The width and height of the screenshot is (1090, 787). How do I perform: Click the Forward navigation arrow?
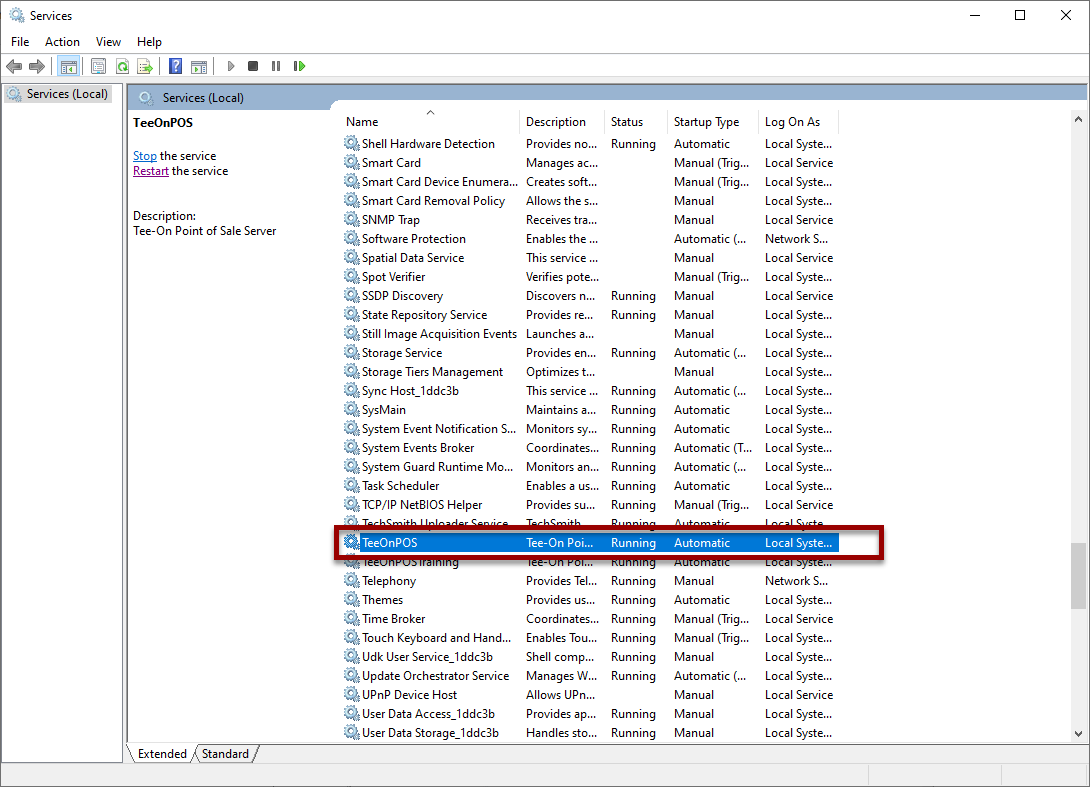tap(36, 66)
